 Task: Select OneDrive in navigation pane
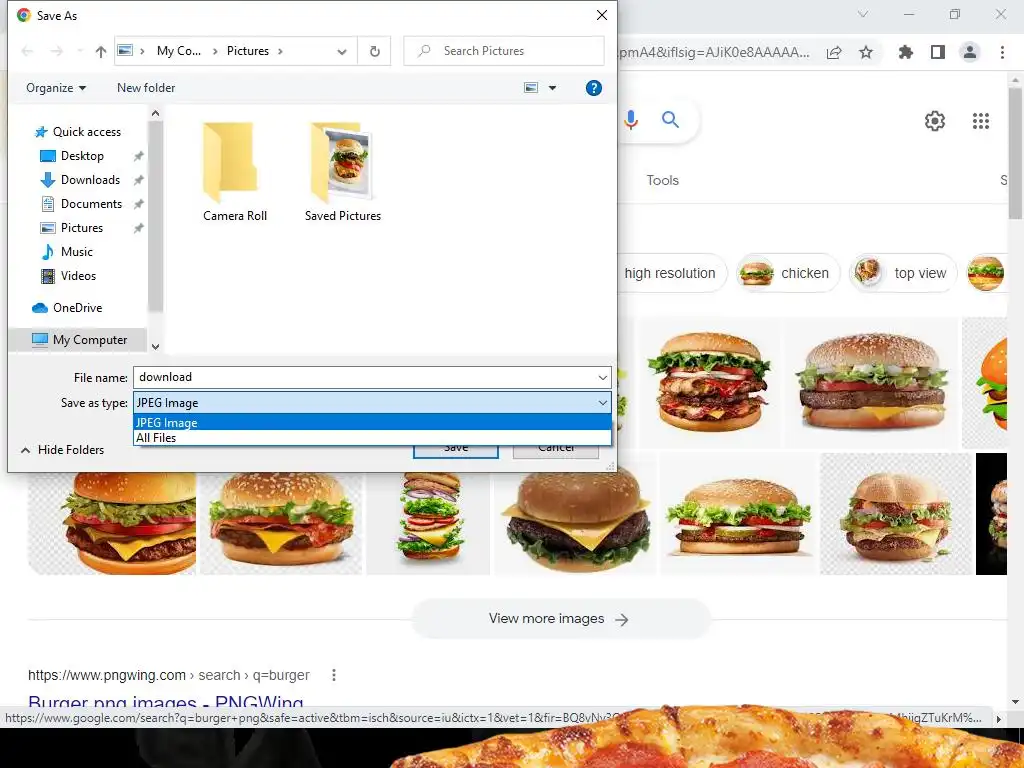[77, 308]
